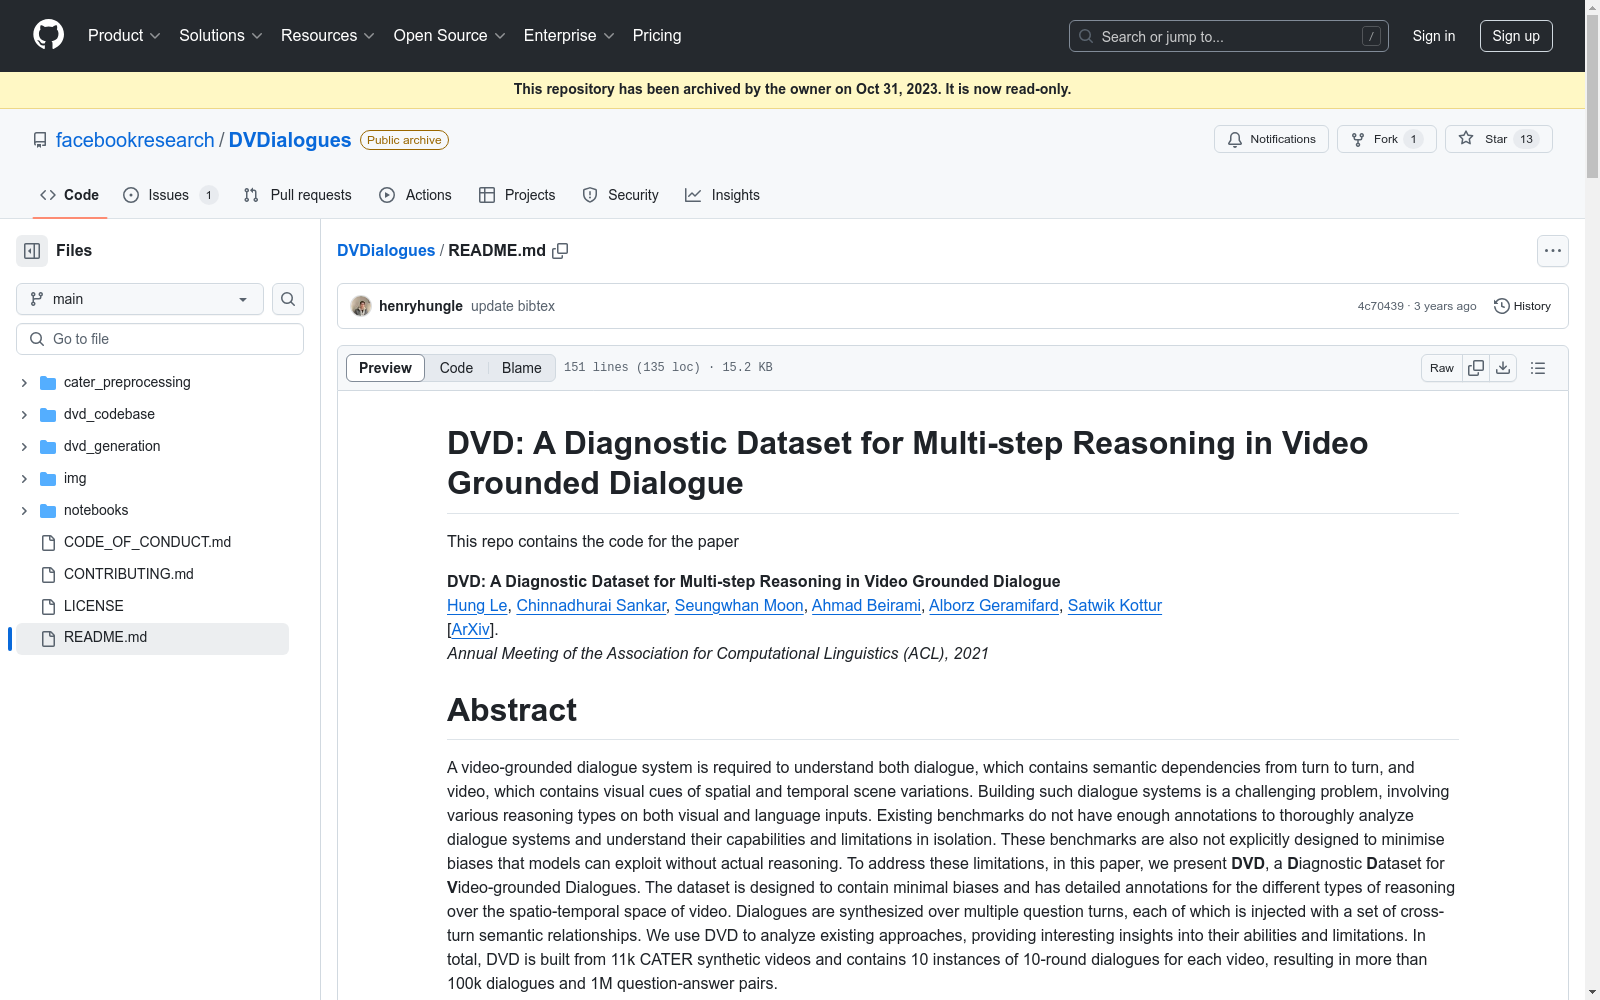Copy the README.md file path

point(560,251)
